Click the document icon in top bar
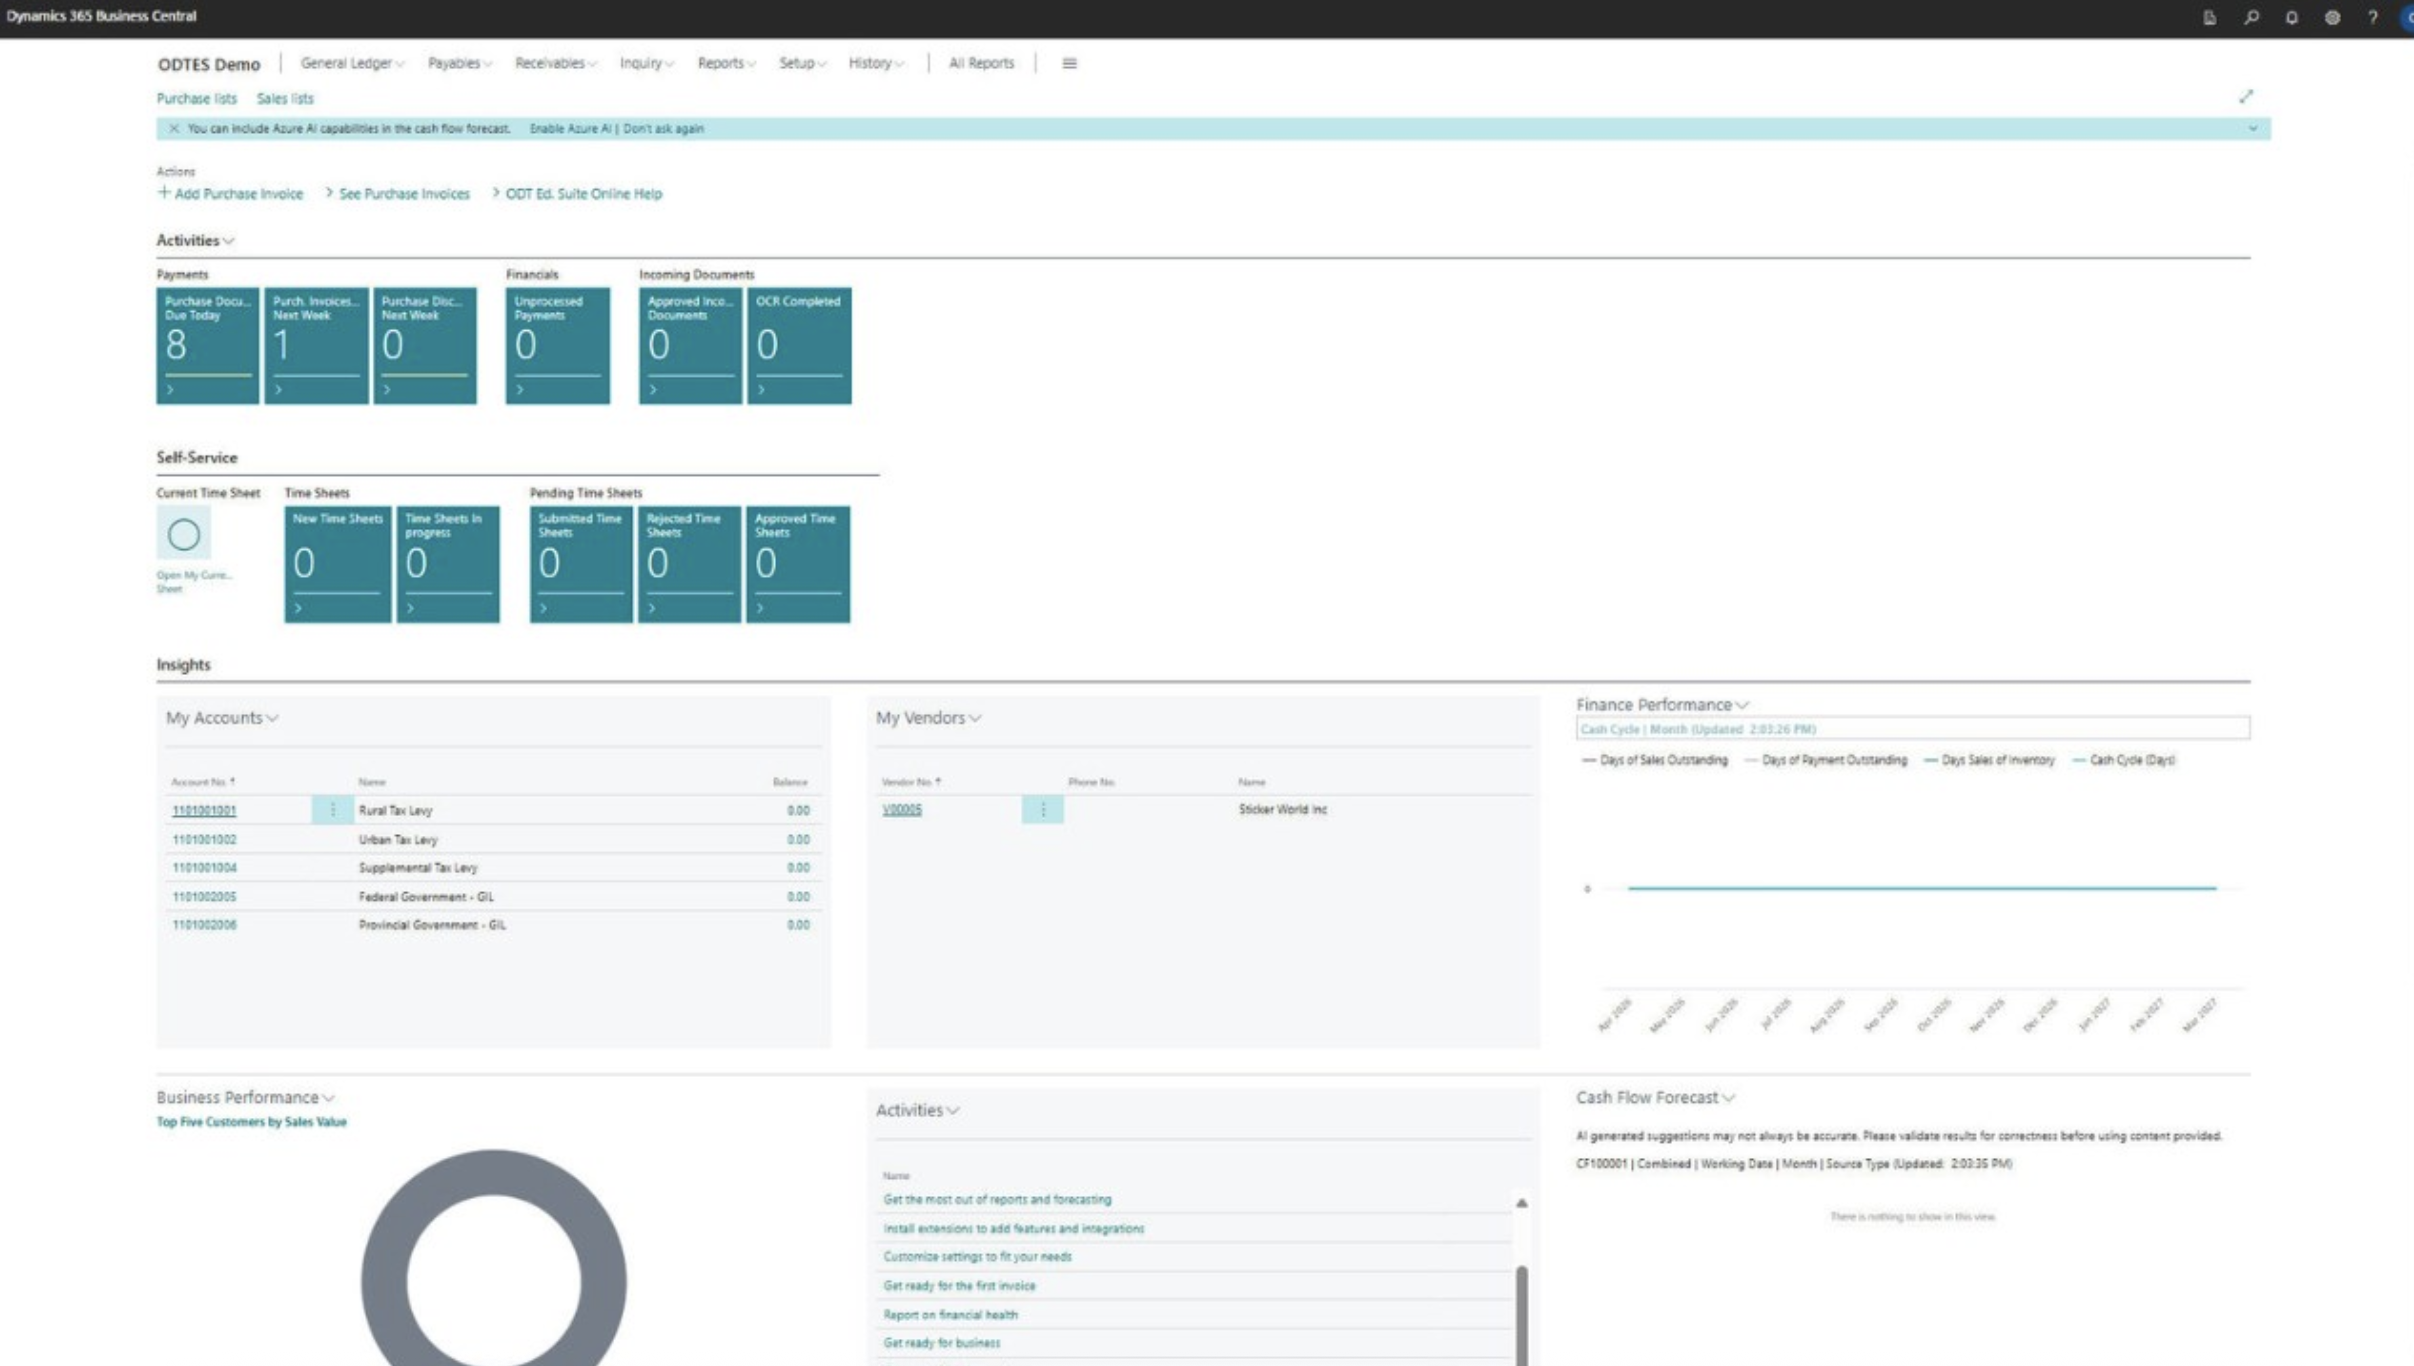Viewport: 2414px width, 1366px height. point(2210,17)
